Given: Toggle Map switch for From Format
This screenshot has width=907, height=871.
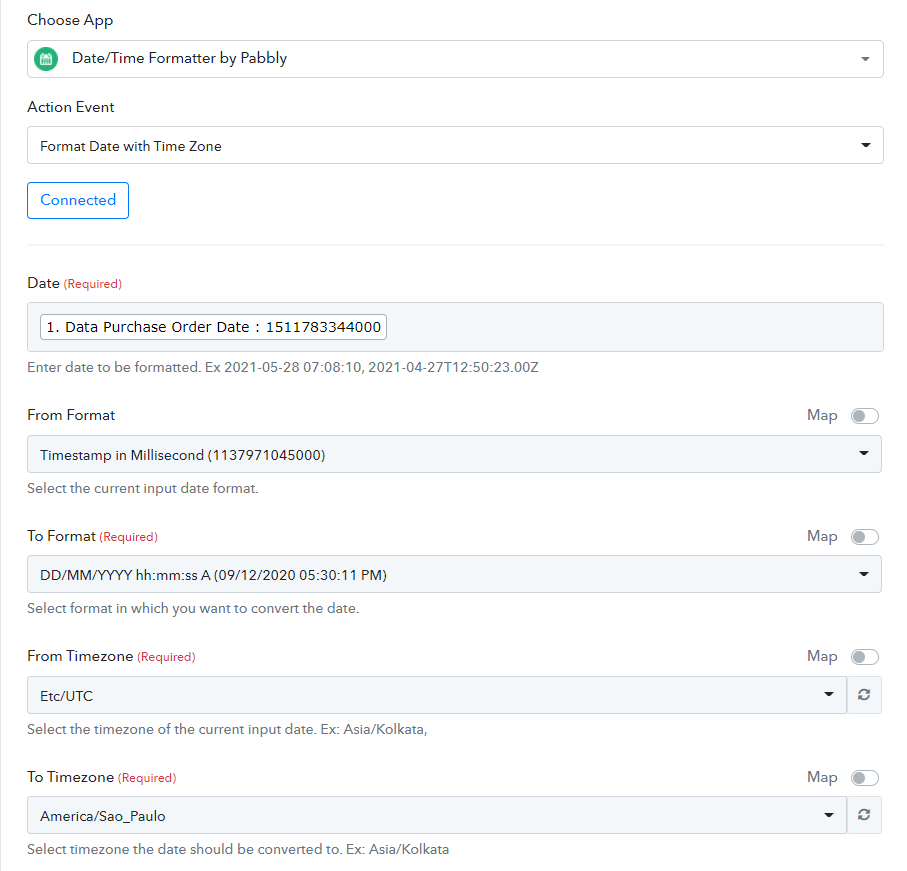Looking at the screenshot, I should (864, 416).
